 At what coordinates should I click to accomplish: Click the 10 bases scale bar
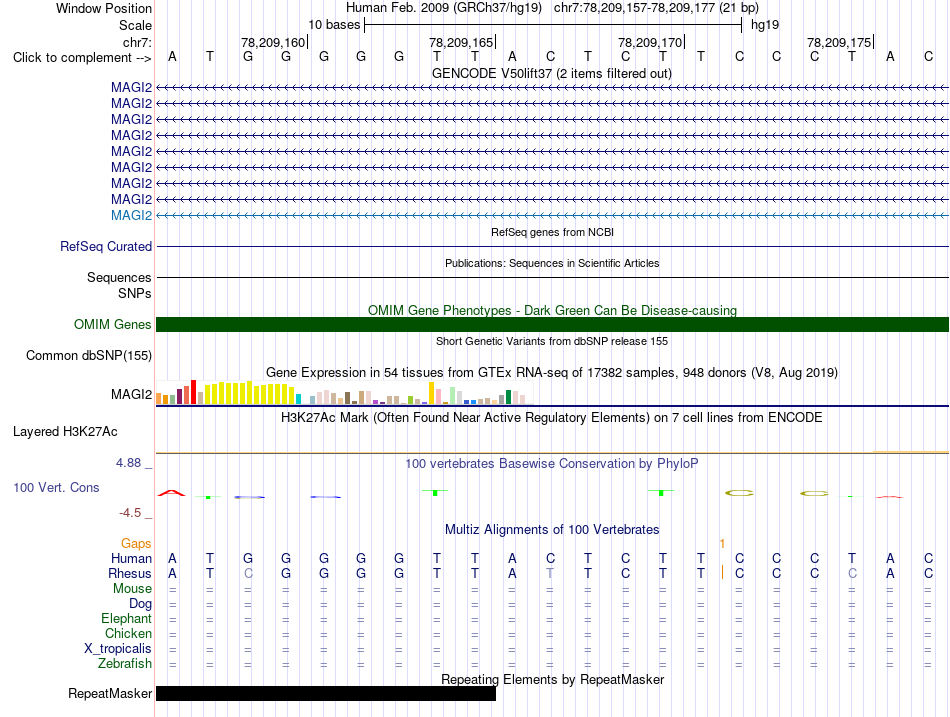553,25
